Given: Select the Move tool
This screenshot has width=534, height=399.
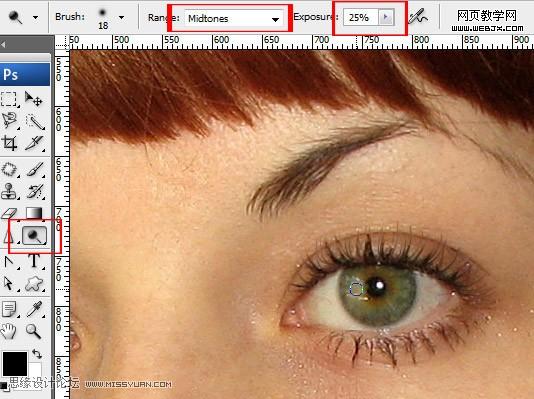Looking at the screenshot, I should click(x=34, y=99).
